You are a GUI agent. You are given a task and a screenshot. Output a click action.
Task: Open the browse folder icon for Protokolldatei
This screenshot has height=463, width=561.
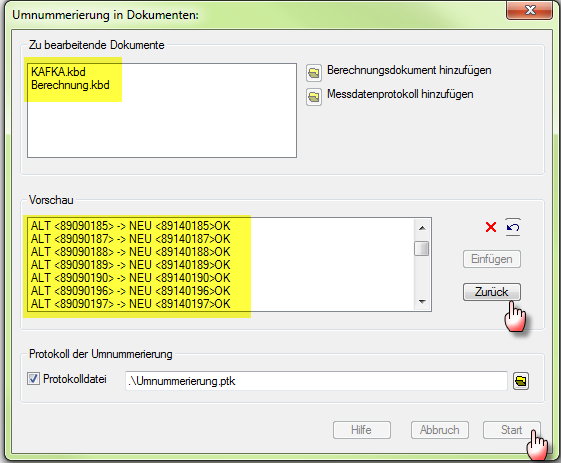click(x=521, y=381)
